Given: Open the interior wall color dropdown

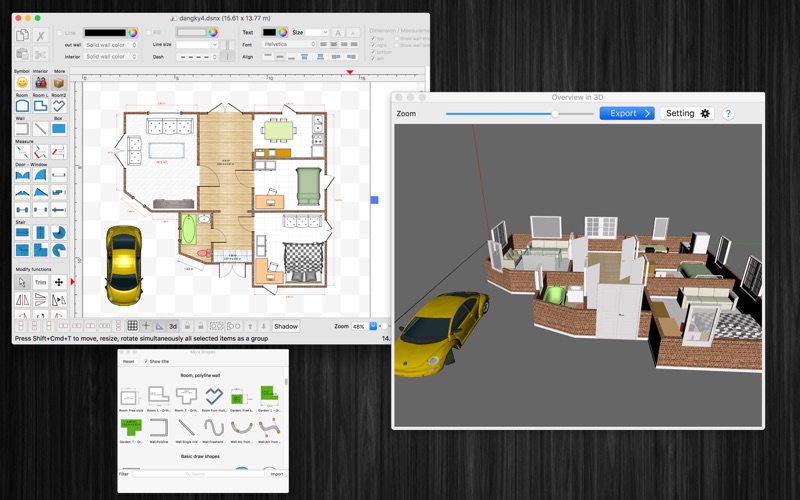Looking at the screenshot, I should click(111, 57).
